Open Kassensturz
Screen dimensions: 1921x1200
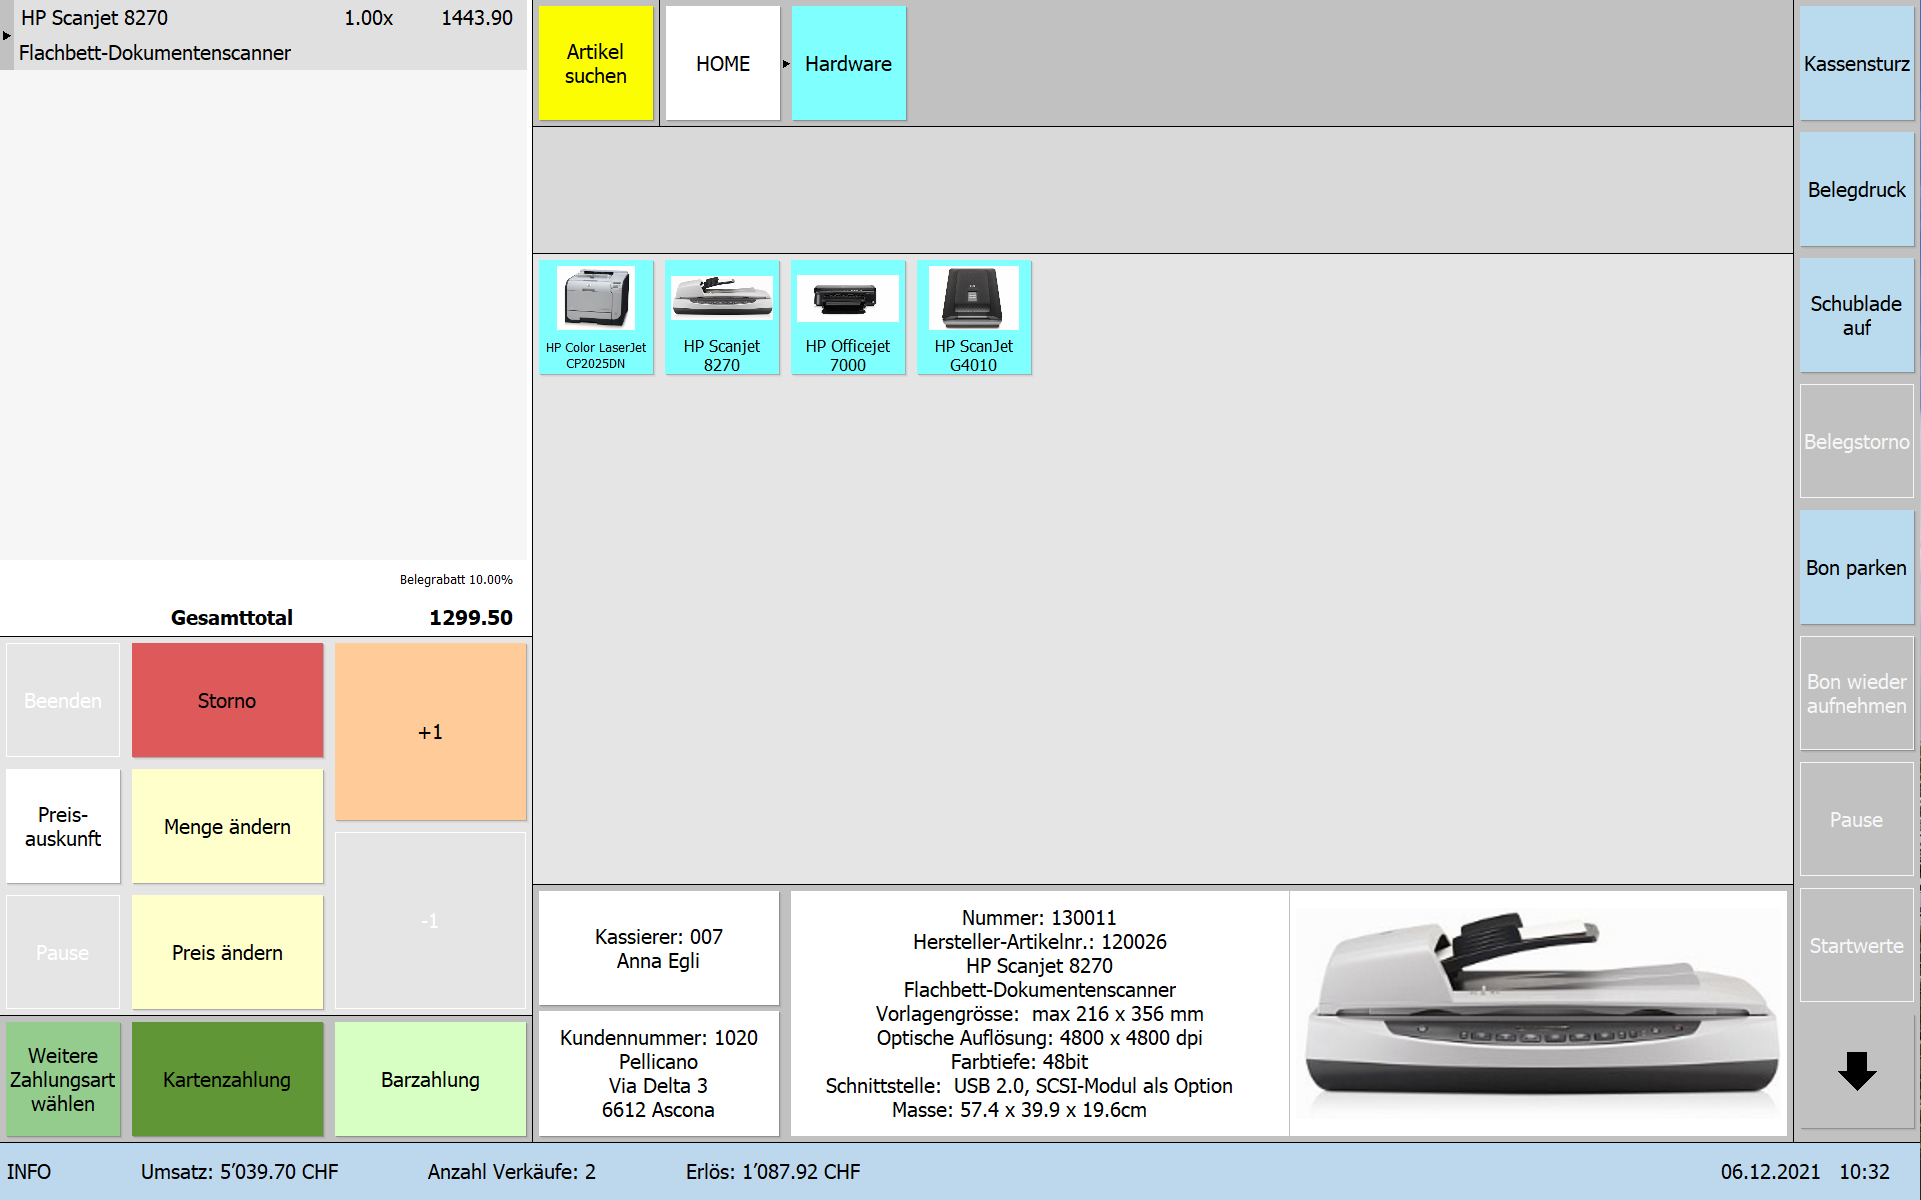pyautogui.click(x=1857, y=63)
